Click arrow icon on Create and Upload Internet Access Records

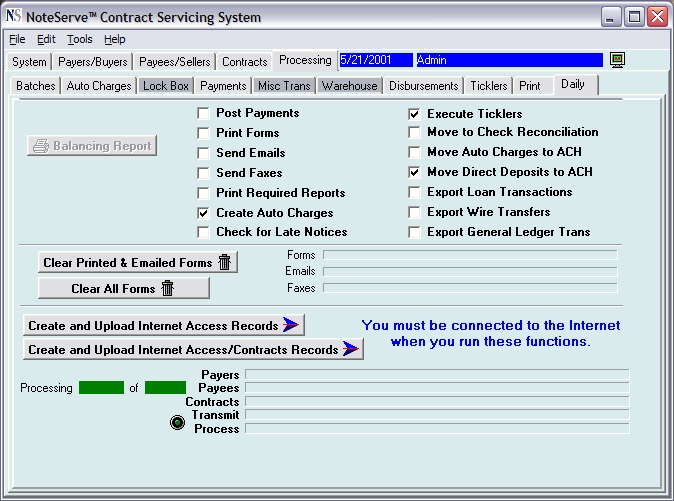[x=291, y=325]
